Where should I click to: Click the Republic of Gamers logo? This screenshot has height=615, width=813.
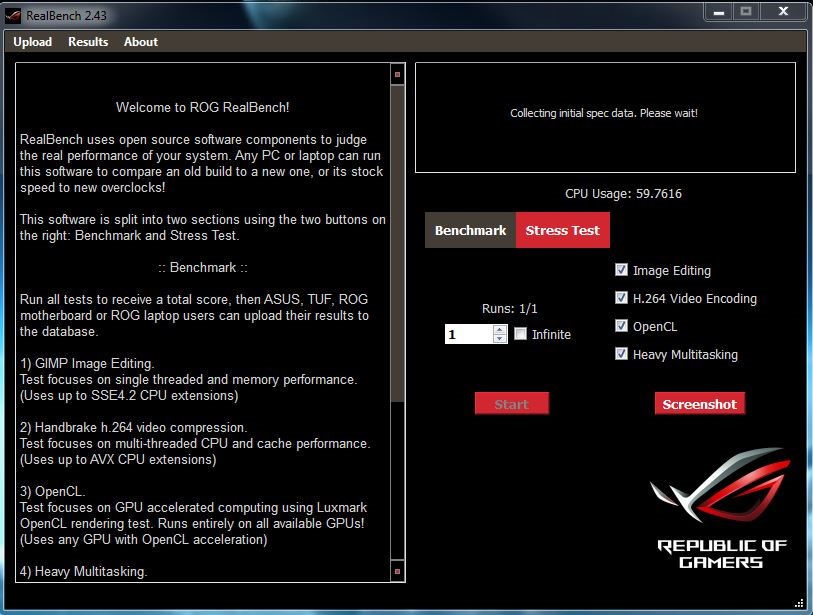pyautogui.click(x=721, y=508)
